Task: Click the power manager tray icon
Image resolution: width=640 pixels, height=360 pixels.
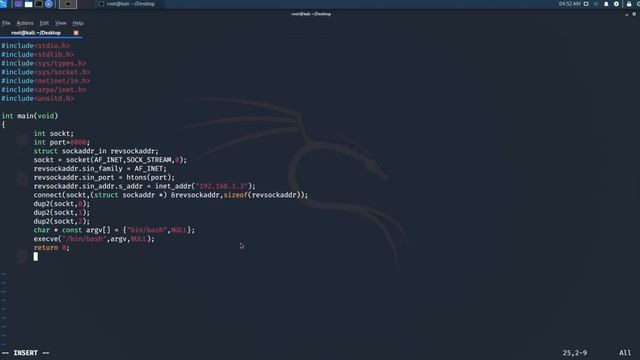Action: click(616, 4)
